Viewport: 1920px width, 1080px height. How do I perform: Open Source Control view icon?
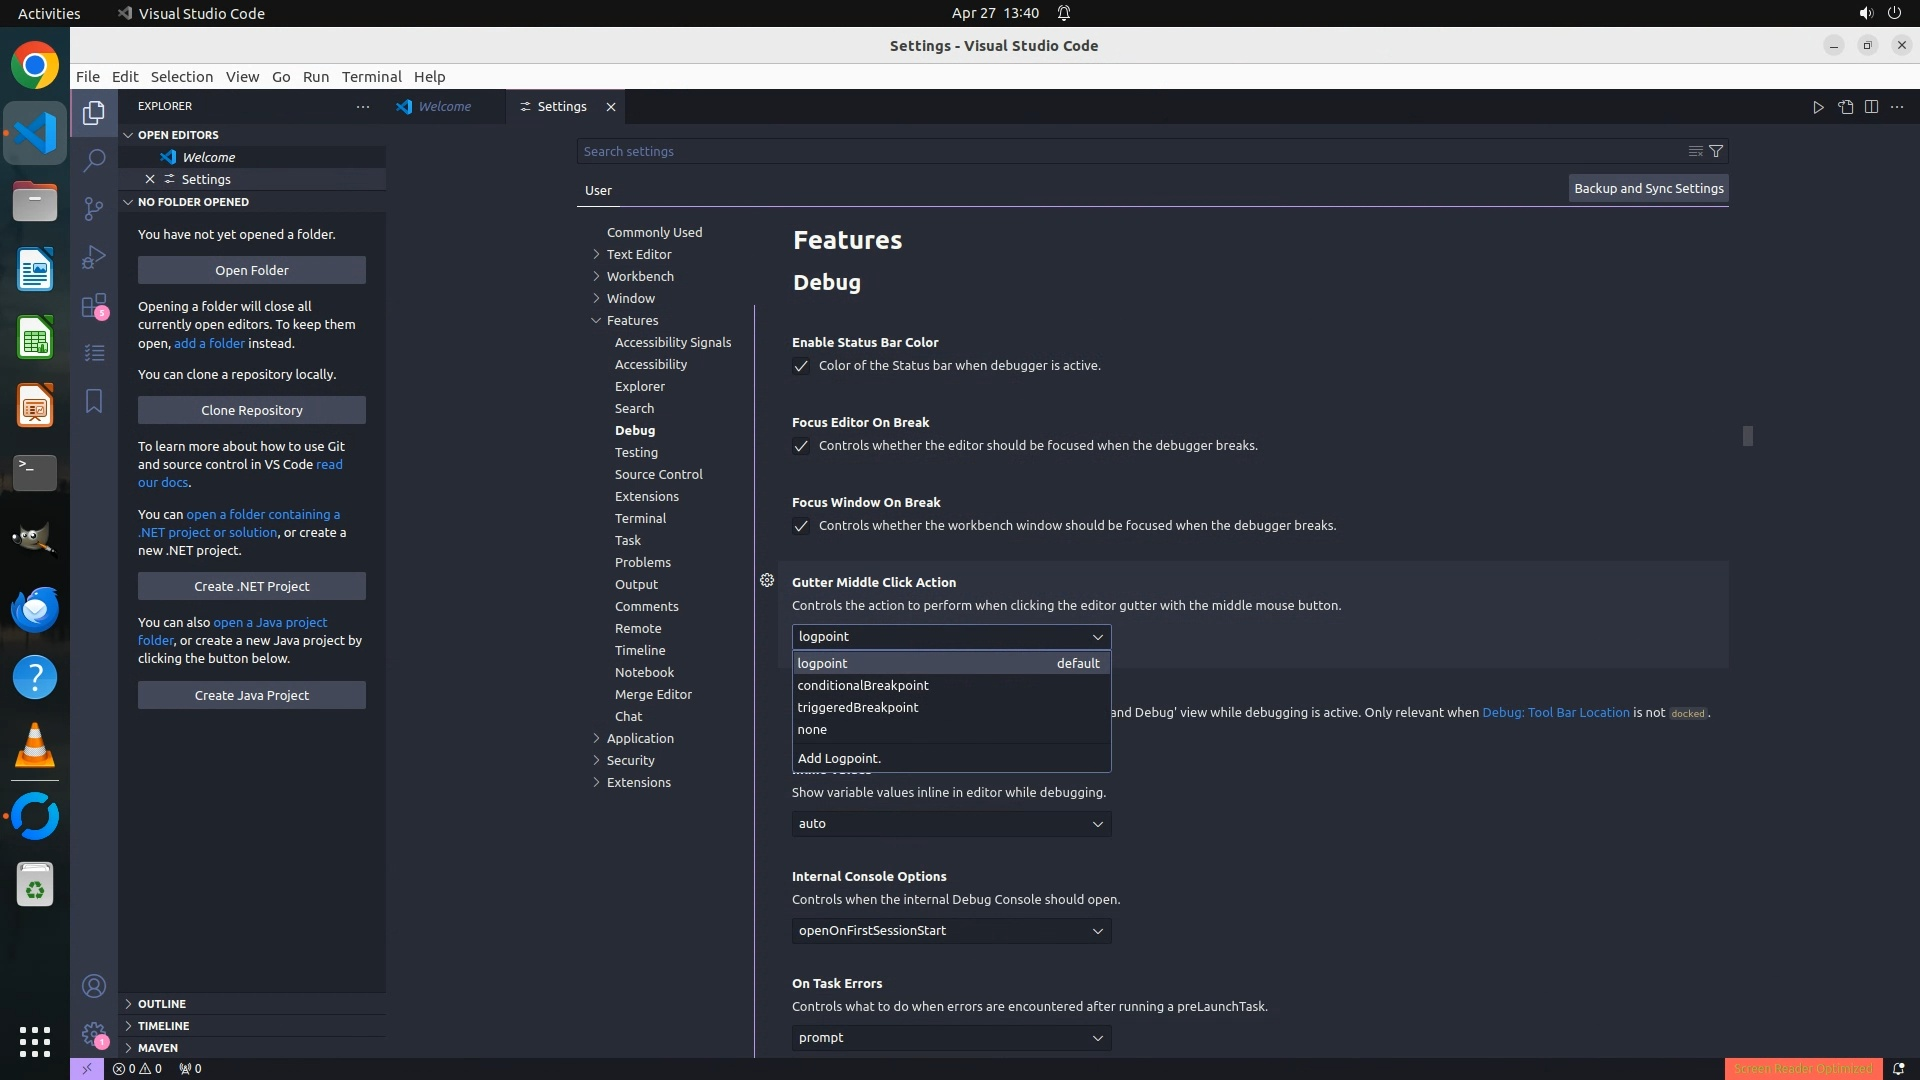tap(94, 208)
